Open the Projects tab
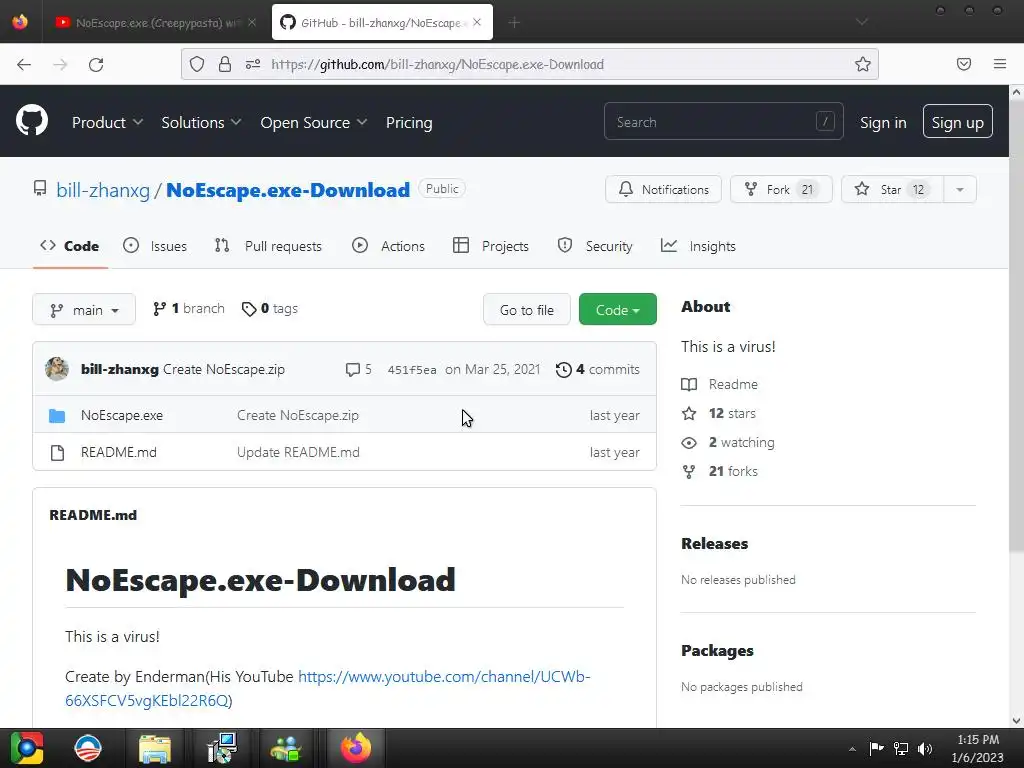 (491, 246)
